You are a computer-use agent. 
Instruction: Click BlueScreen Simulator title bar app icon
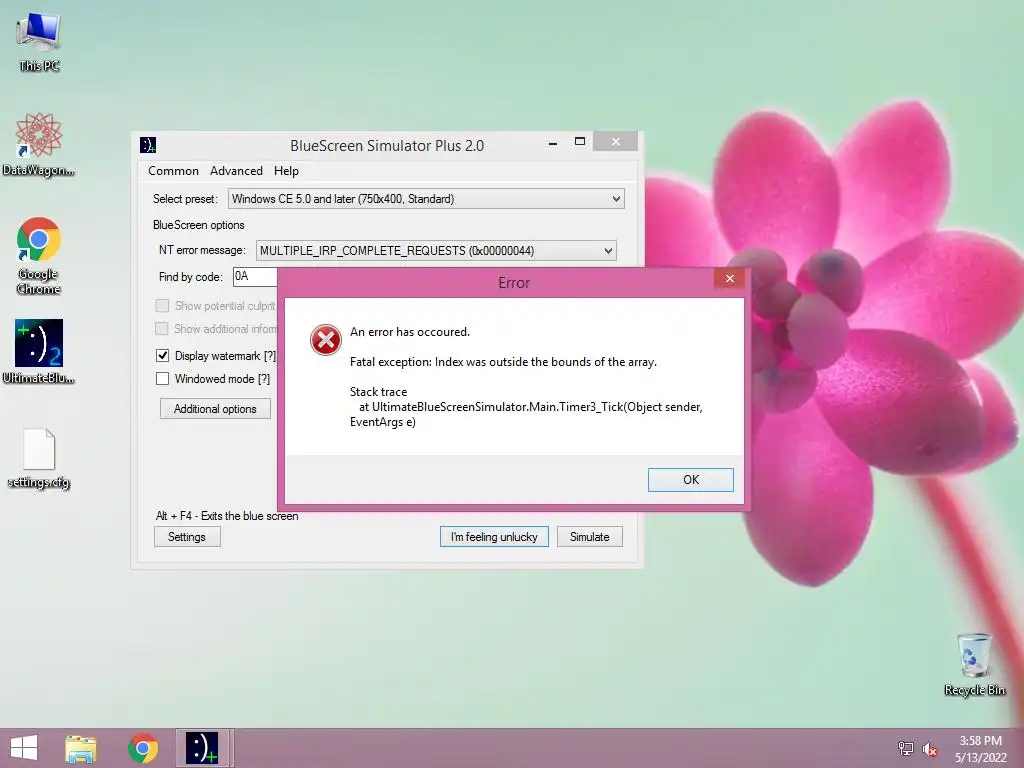coord(148,145)
